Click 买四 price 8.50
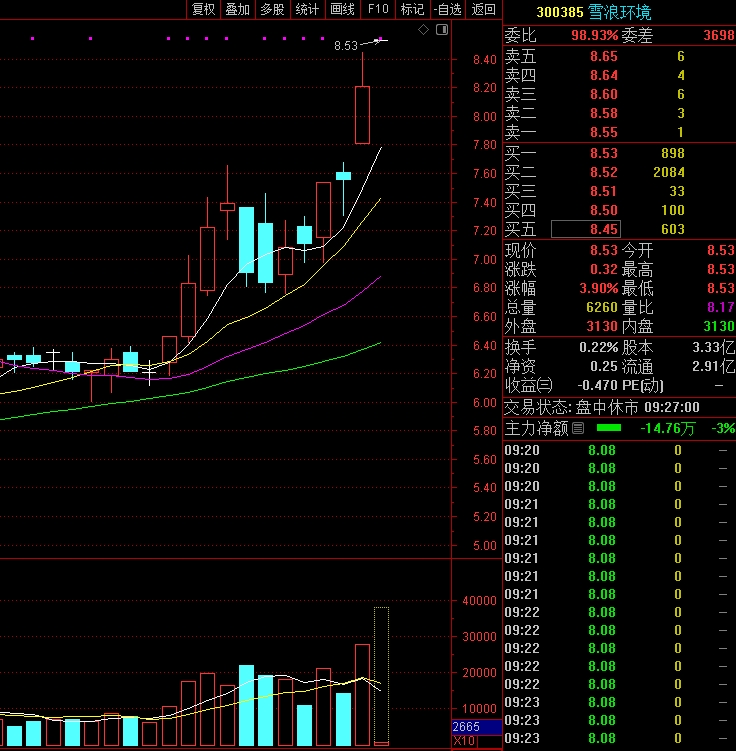This screenshot has width=736, height=751. (603, 210)
